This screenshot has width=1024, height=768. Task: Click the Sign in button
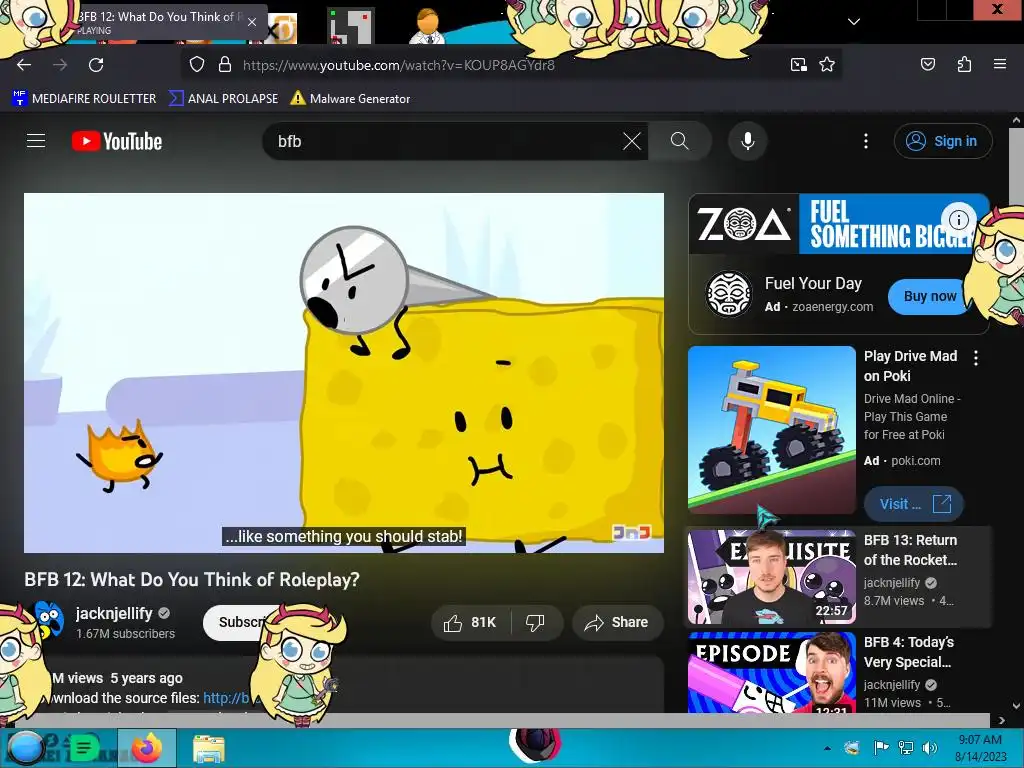(943, 141)
